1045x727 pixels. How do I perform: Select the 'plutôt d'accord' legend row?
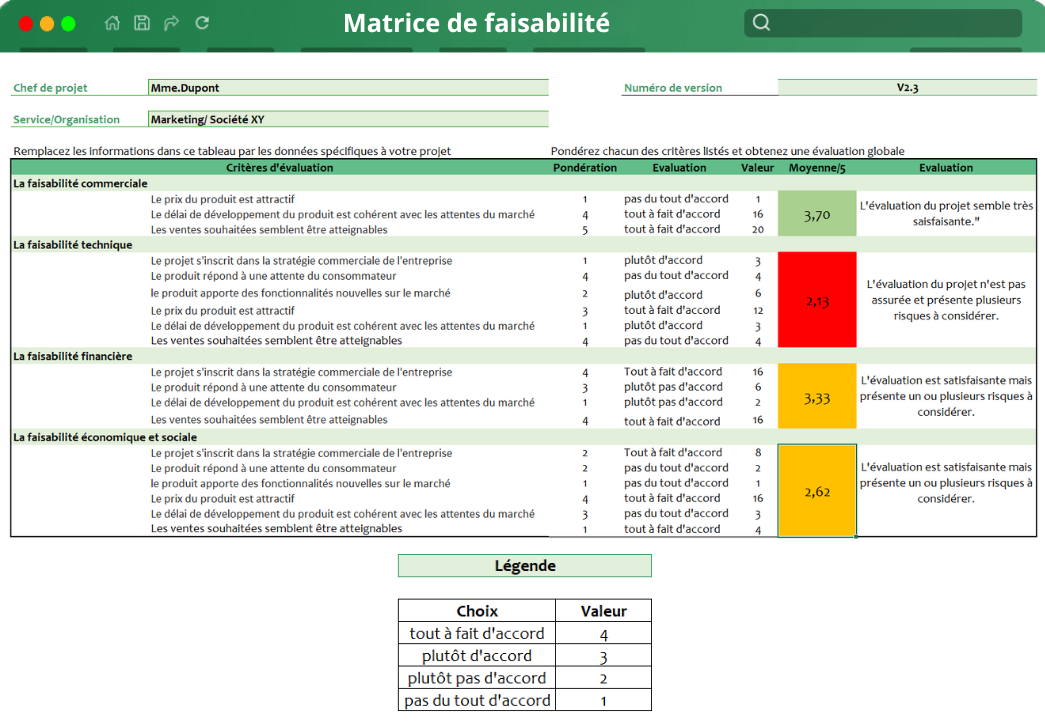(x=477, y=655)
